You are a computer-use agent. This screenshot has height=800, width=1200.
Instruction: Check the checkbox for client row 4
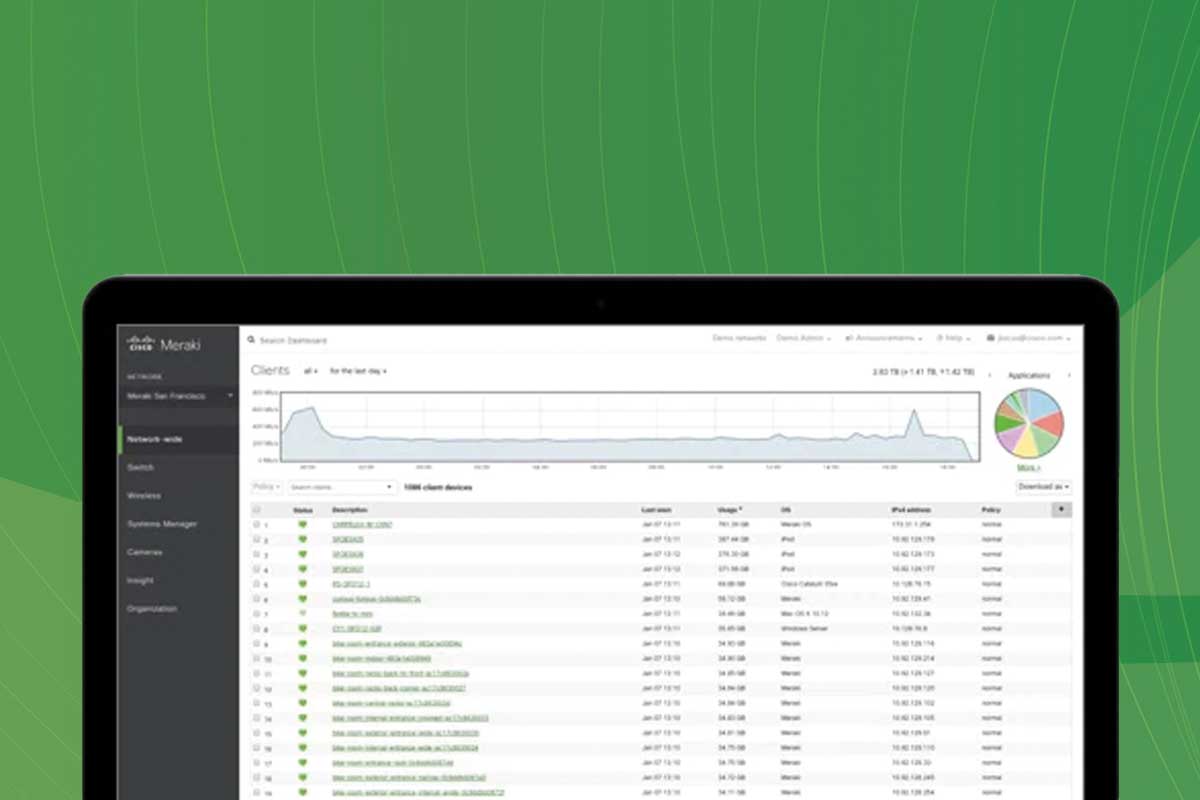tap(257, 569)
